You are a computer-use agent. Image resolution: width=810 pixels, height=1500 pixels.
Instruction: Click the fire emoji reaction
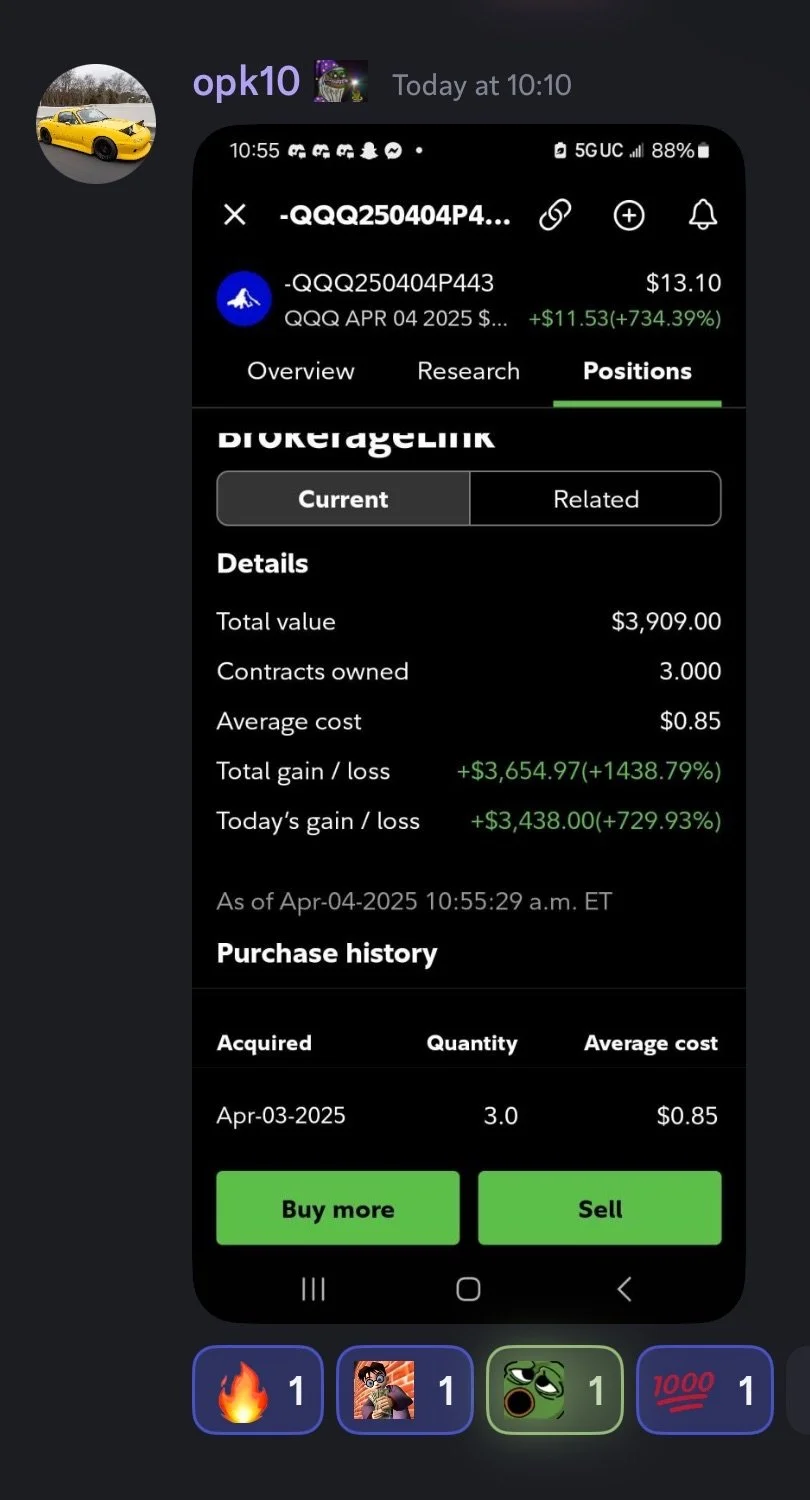pyautogui.click(x=258, y=1390)
